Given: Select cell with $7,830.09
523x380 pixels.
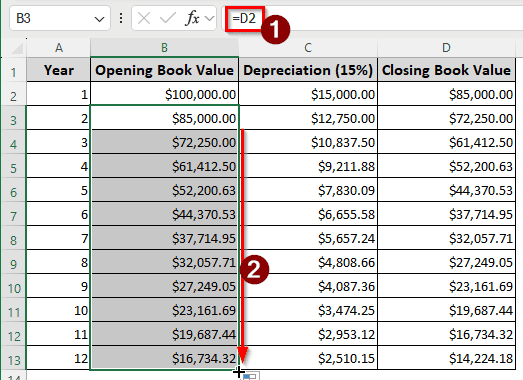Looking at the screenshot, I should pyautogui.click(x=308, y=190).
